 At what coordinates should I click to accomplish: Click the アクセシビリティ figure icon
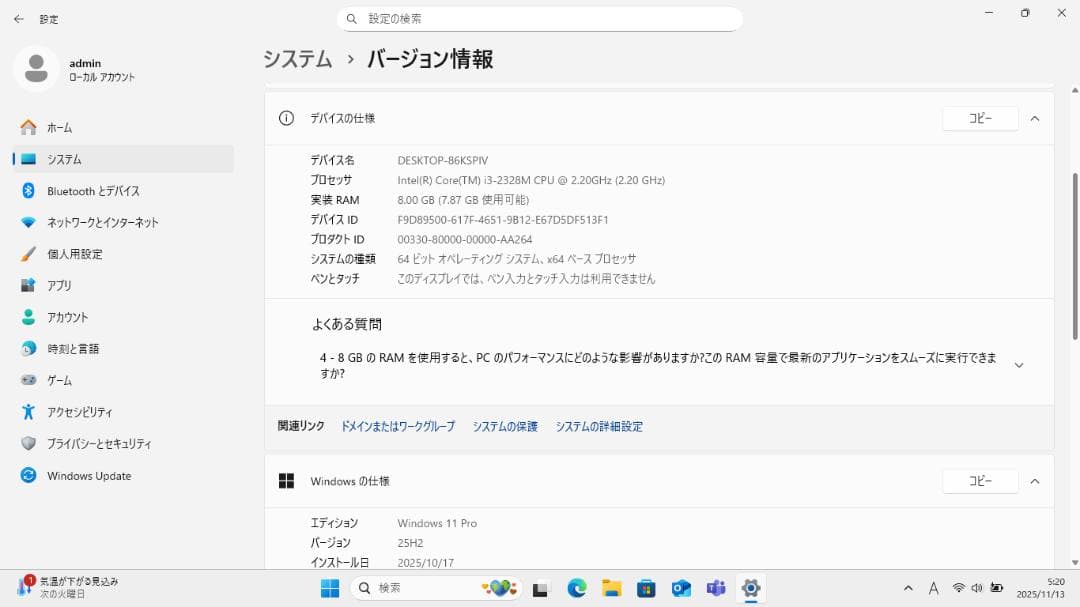point(28,412)
